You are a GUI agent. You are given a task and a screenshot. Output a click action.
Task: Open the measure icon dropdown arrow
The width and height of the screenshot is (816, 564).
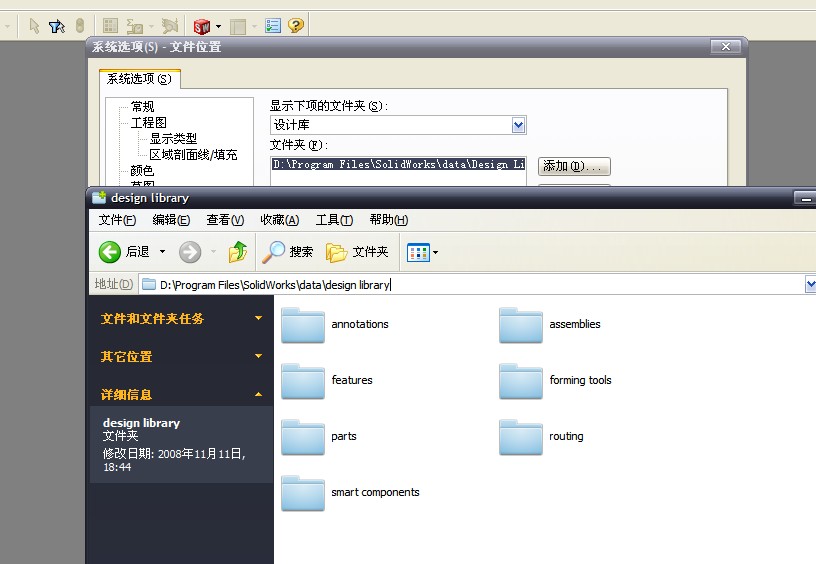tap(151, 26)
